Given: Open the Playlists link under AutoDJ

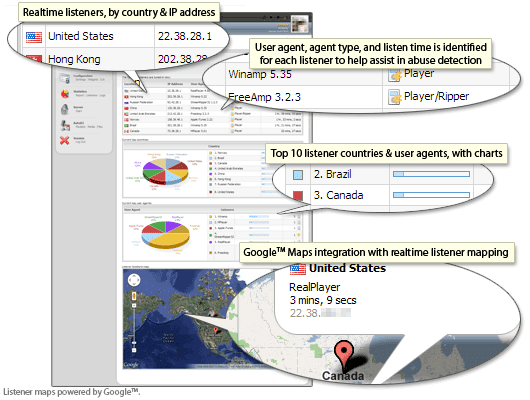Looking at the screenshot, I should tap(80, 127).
